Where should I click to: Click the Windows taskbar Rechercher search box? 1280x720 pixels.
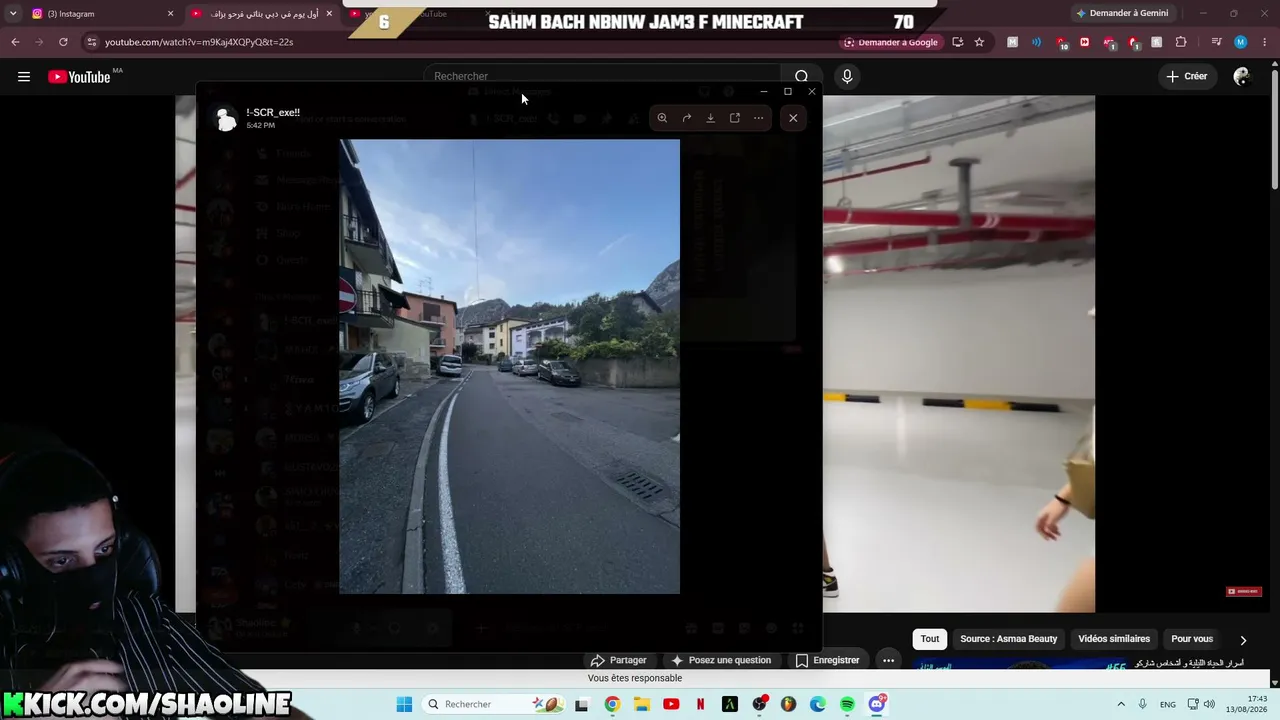click(493, 704)
